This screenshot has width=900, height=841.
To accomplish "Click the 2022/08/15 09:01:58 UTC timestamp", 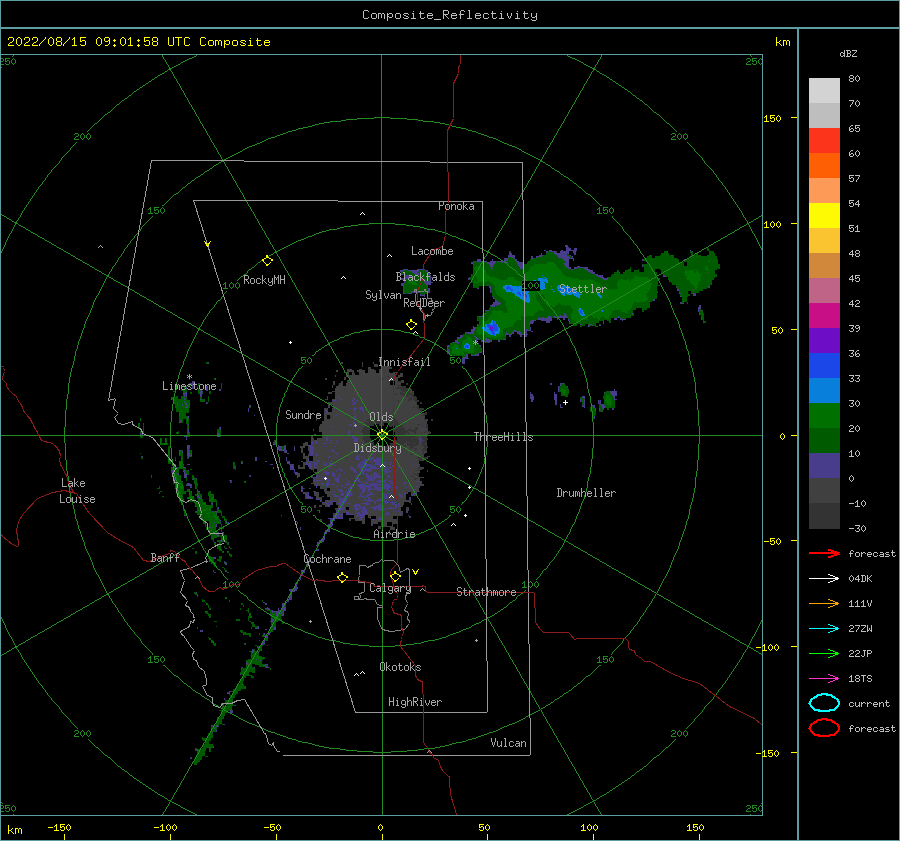I will pyautogui.click(x=99, y=42).
